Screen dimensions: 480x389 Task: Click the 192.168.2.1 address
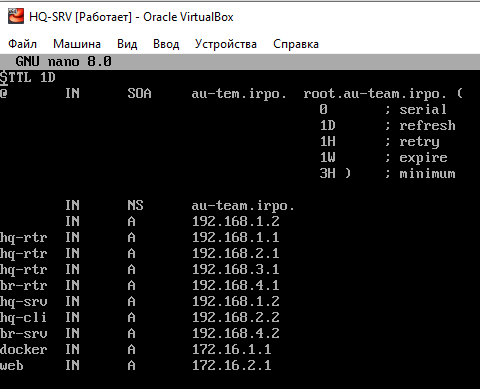[236, 253]
